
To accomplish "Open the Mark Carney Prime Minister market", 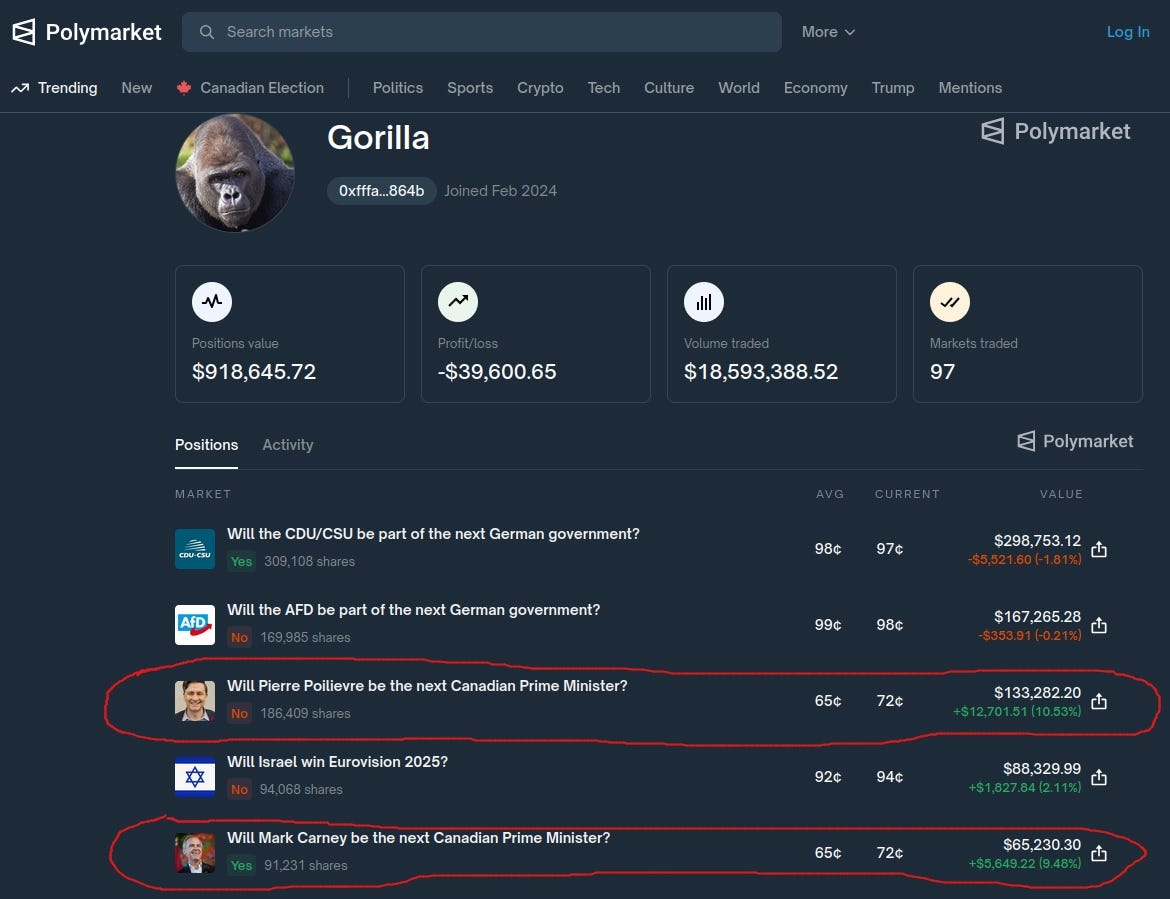I will tap(419, 838).
